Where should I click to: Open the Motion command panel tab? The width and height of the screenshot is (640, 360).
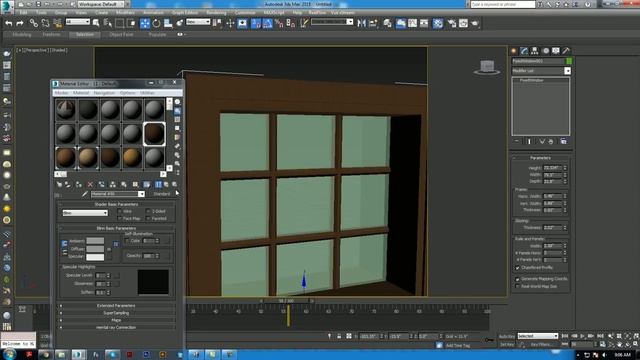tap(545, 51)
